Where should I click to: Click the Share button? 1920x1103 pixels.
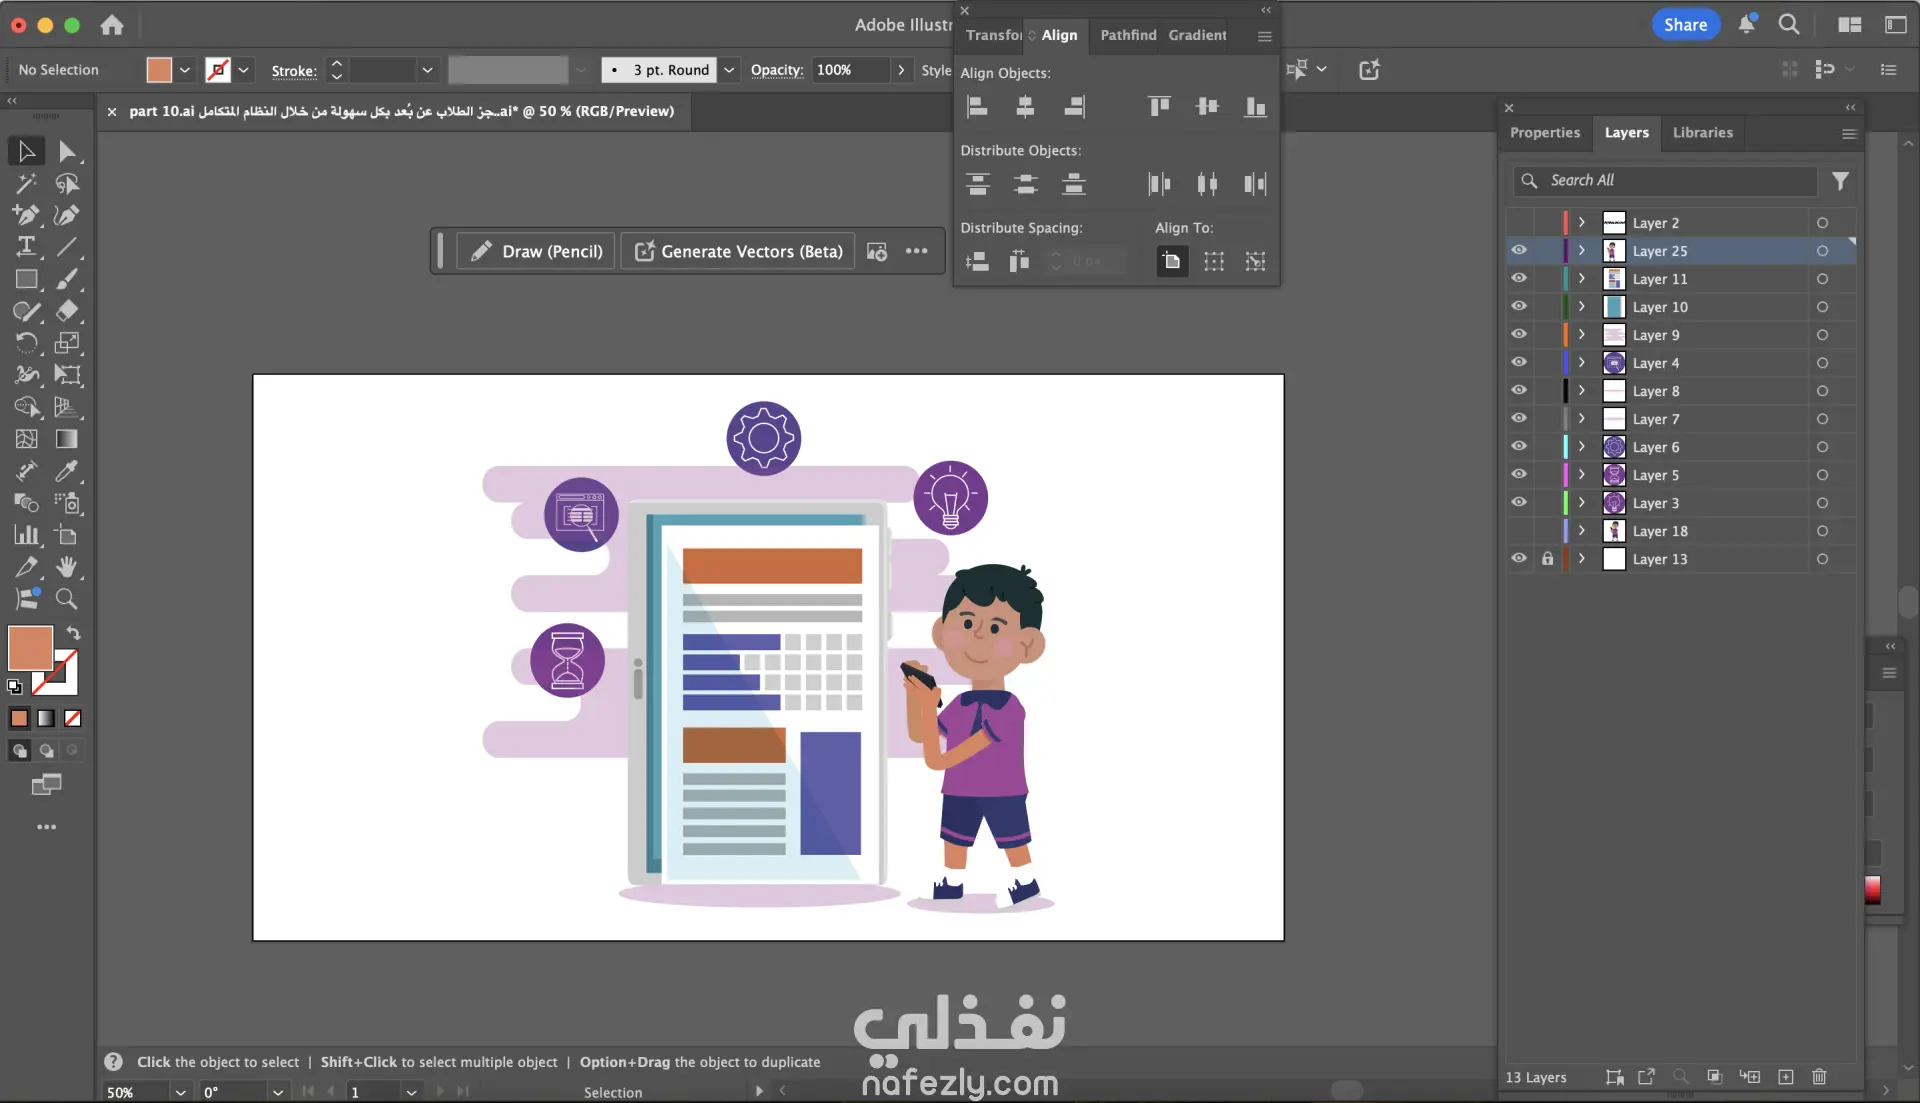click(1685, 25)
